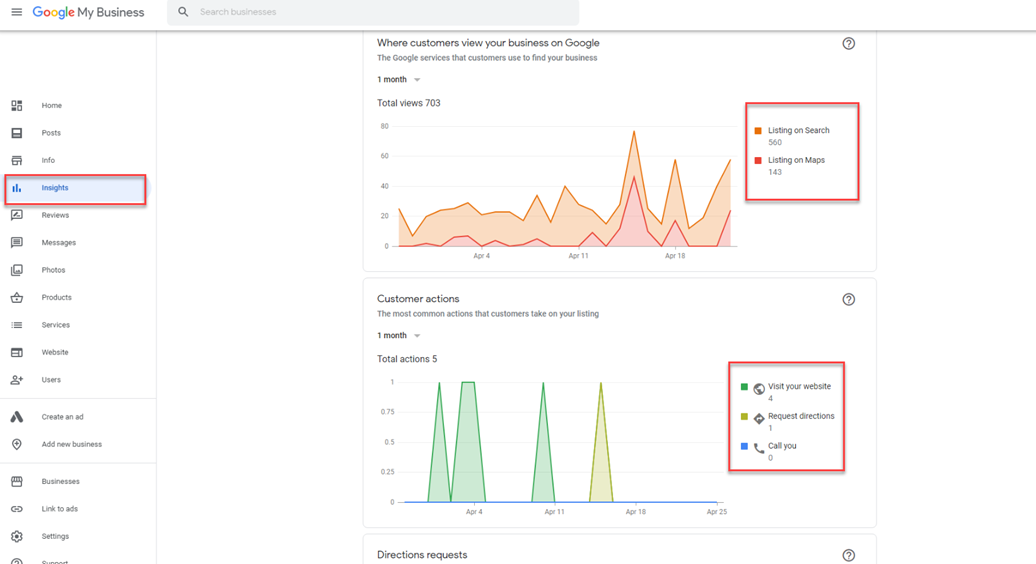
Task: Go to Users section
Action: point(51,380)
